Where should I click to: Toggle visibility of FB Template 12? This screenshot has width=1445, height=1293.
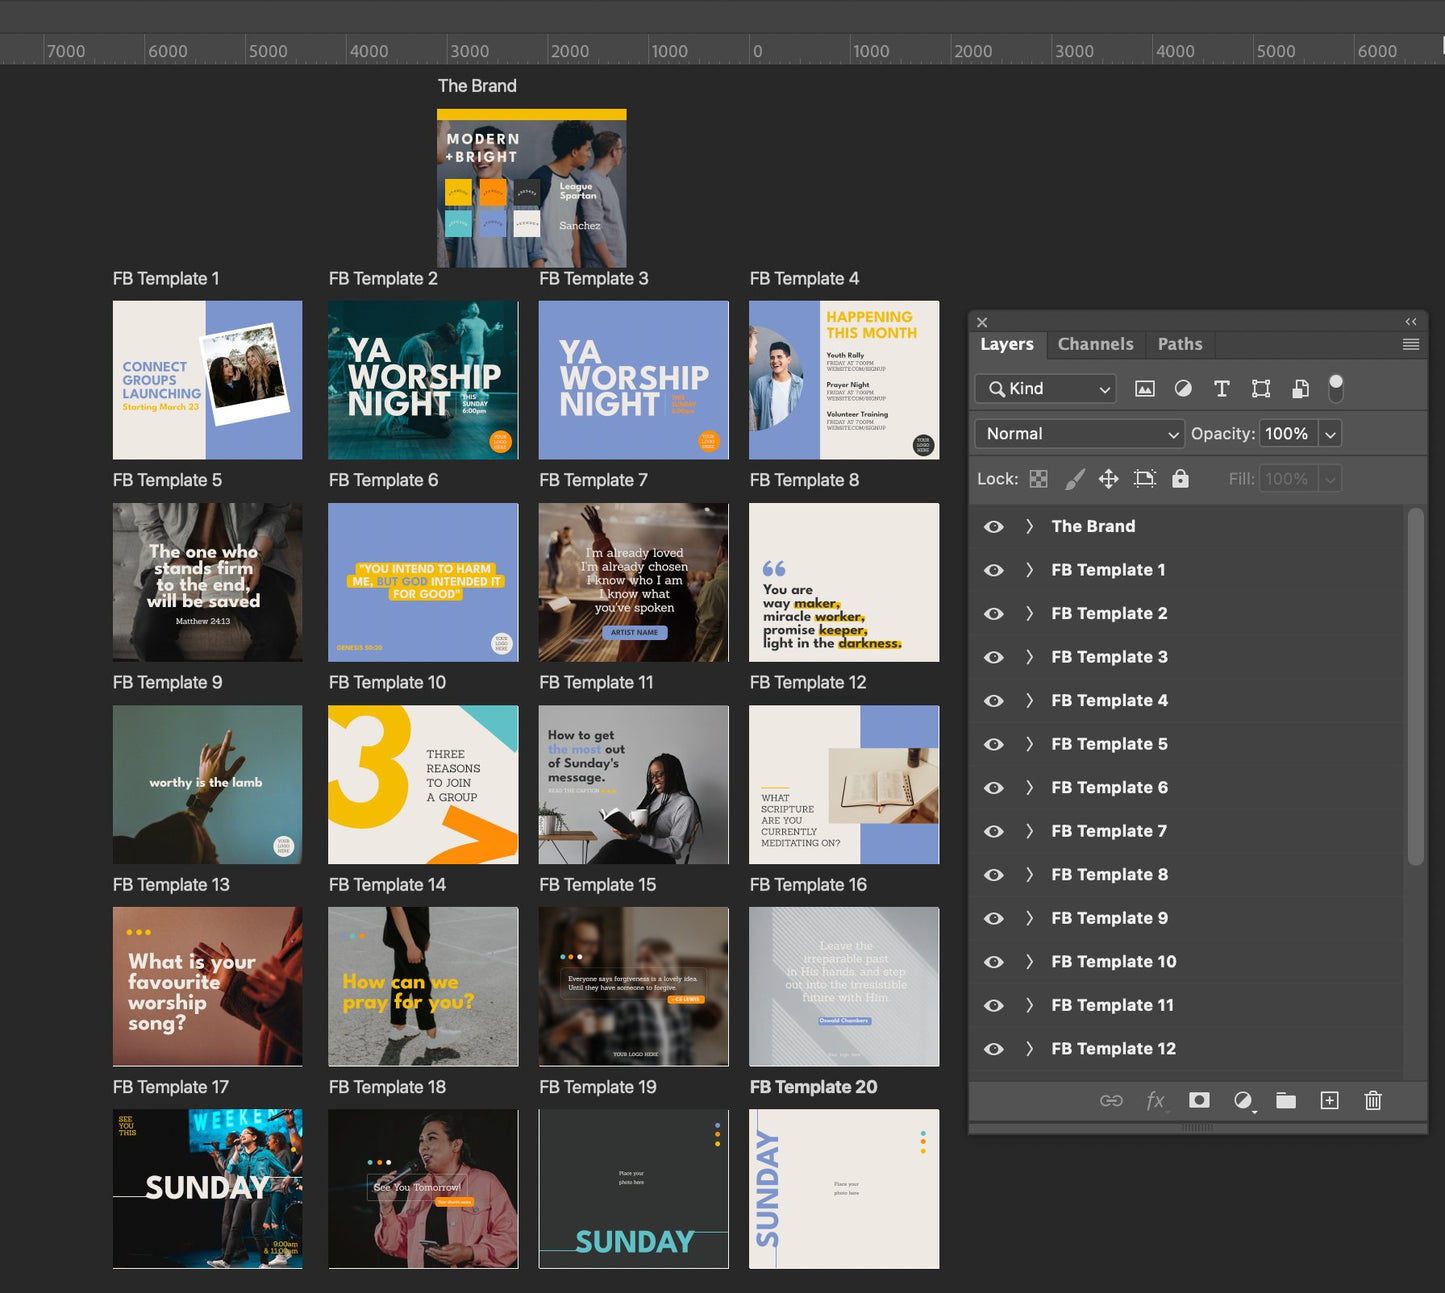tap(993, 1048)
